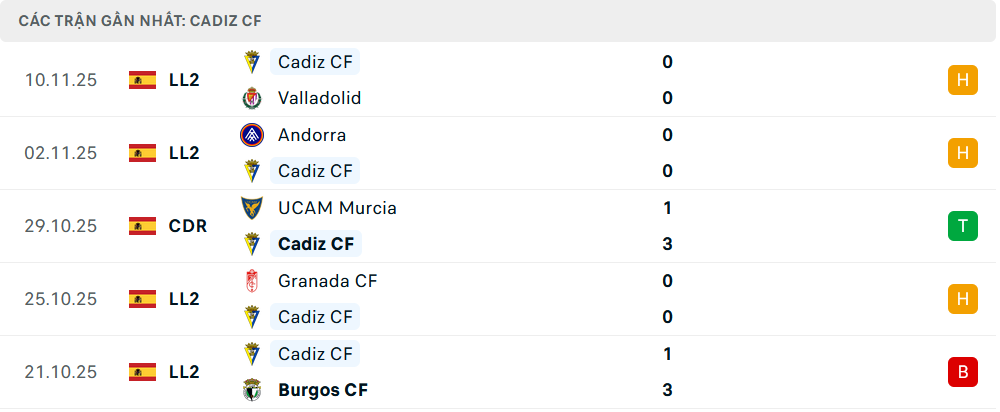Viewport: 1000px width, 412px height.
Task: Open Andorra team link
Action: pos(312,135)
